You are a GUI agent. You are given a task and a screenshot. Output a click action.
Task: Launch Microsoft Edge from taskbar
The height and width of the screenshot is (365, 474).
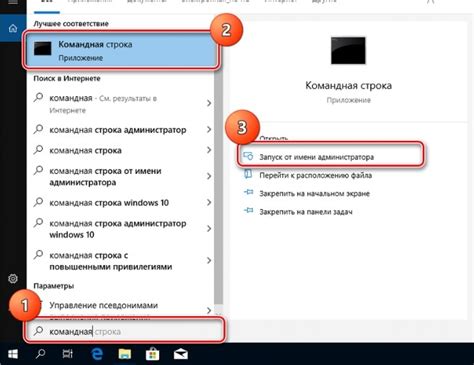coord(97,354)
